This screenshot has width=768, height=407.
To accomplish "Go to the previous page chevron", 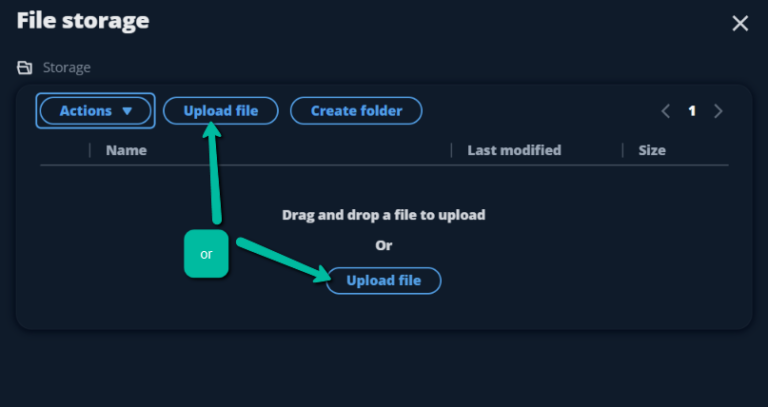I will tap(665, 111).
